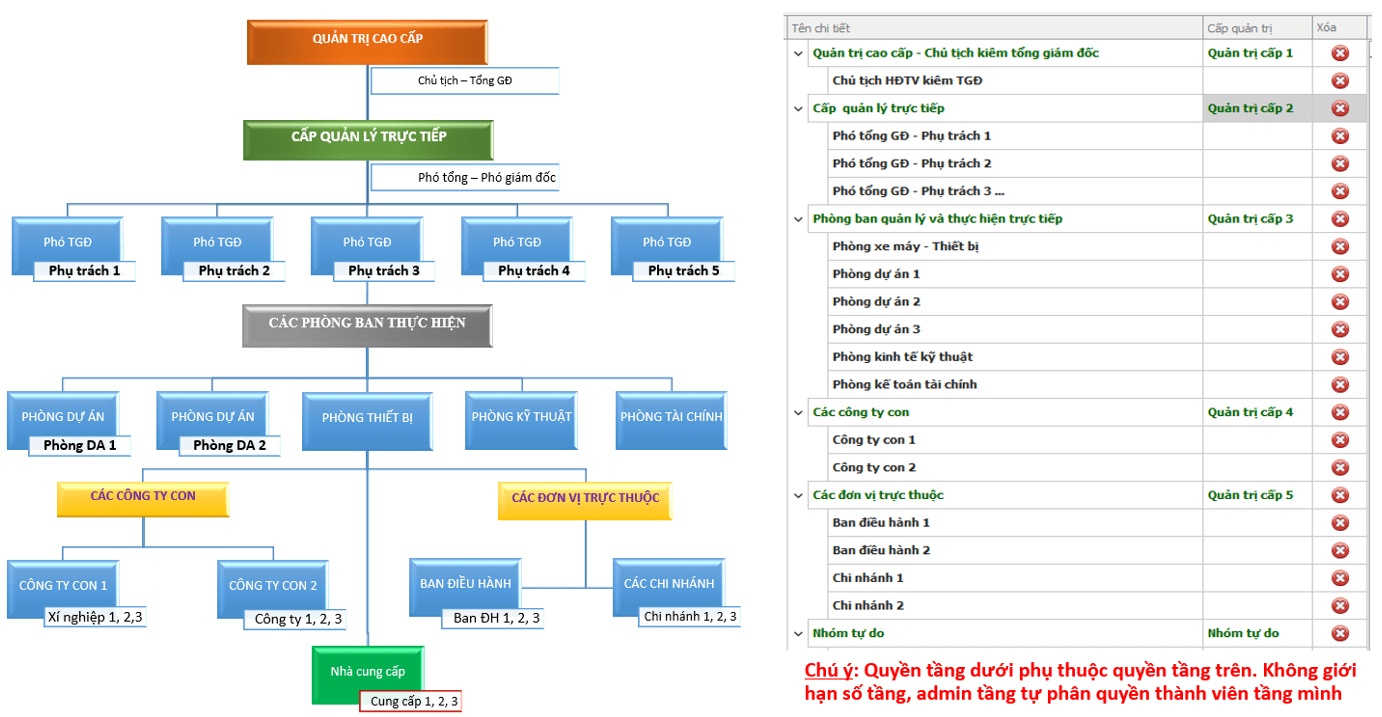The width and height of the screenshot is (1382, 717).
Task: Collapse the Các đơn vị trực thuộc group
Action: [798, 495]
